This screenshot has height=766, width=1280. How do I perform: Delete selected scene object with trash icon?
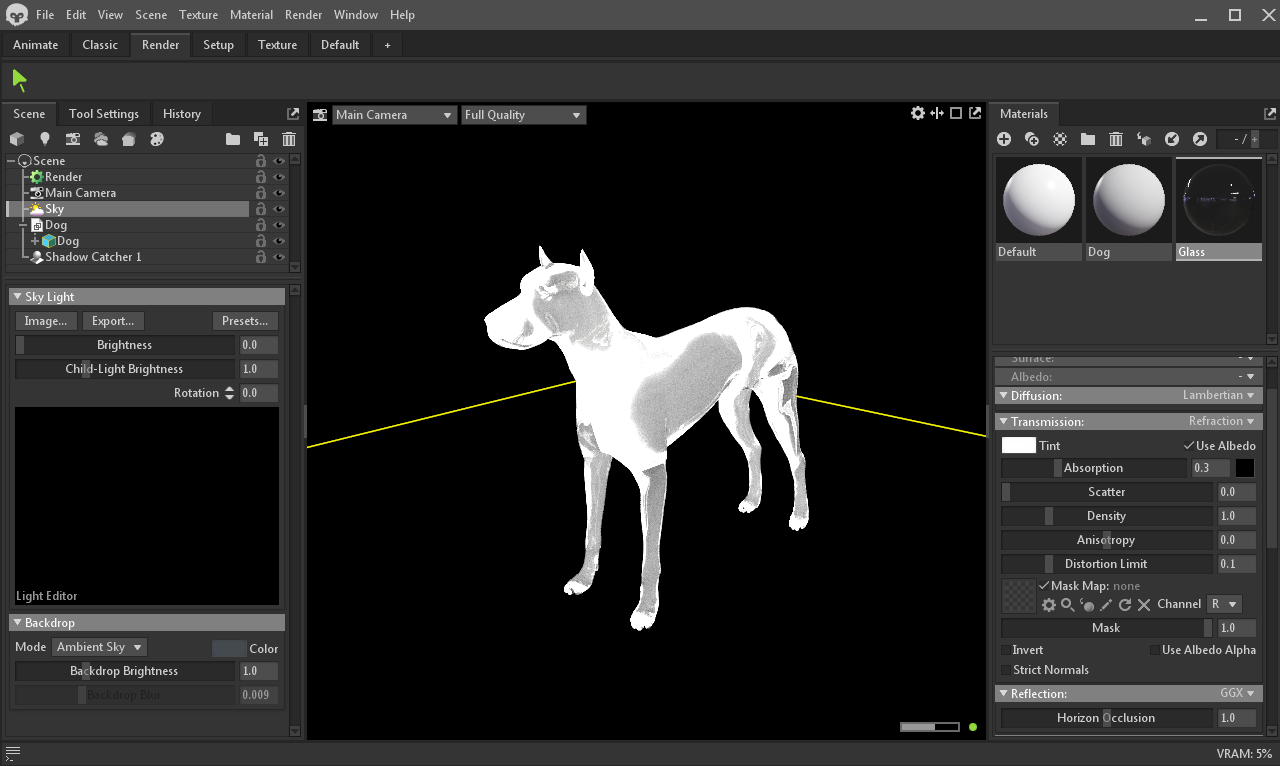click(x=289, y=139)
